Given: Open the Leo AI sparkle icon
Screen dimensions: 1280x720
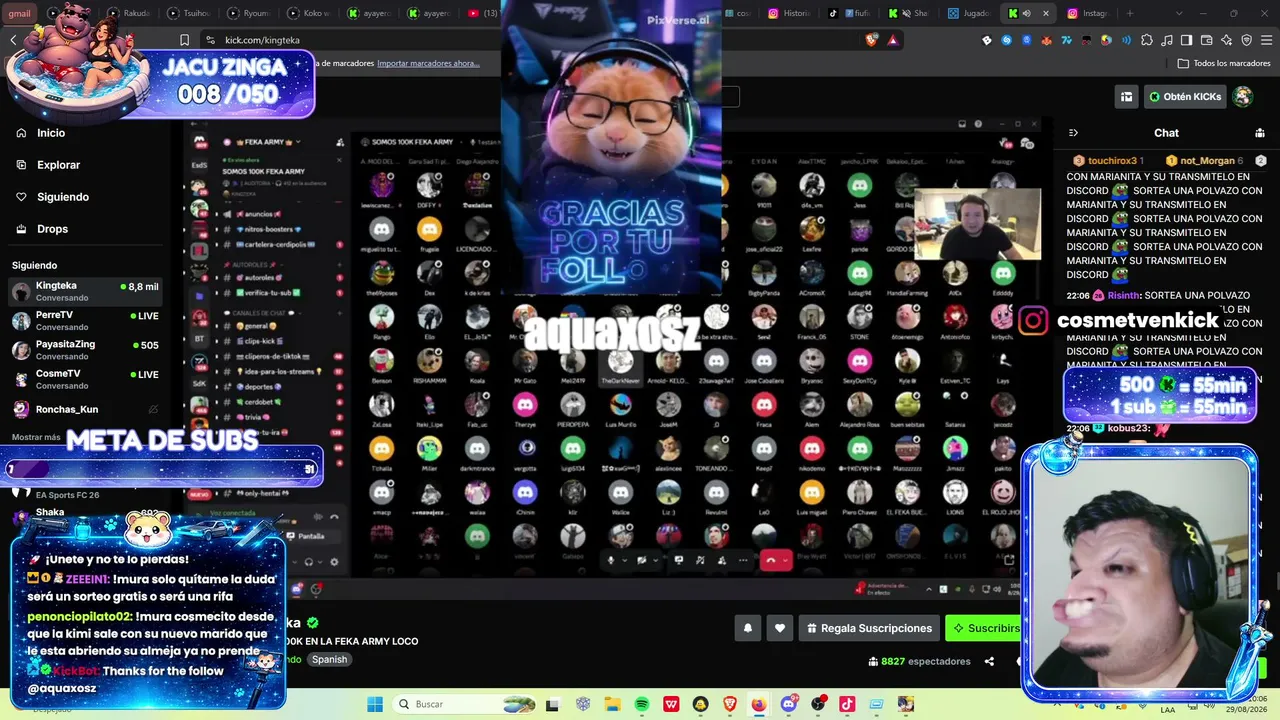Looking at the screenshot, I should click(x=1226, y=40).
